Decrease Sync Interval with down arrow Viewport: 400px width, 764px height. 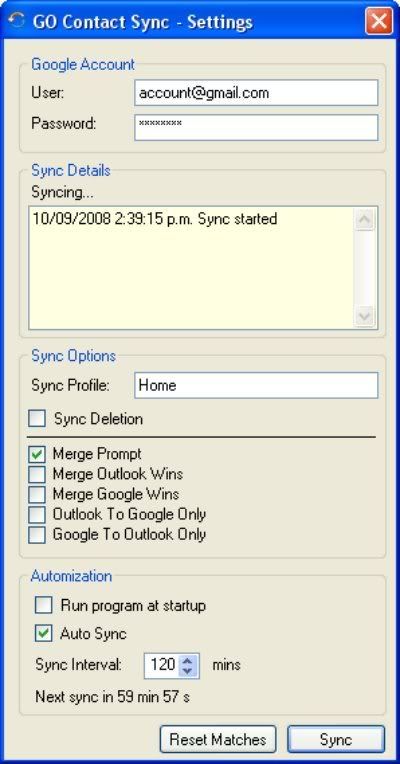[x=188, y=671]
